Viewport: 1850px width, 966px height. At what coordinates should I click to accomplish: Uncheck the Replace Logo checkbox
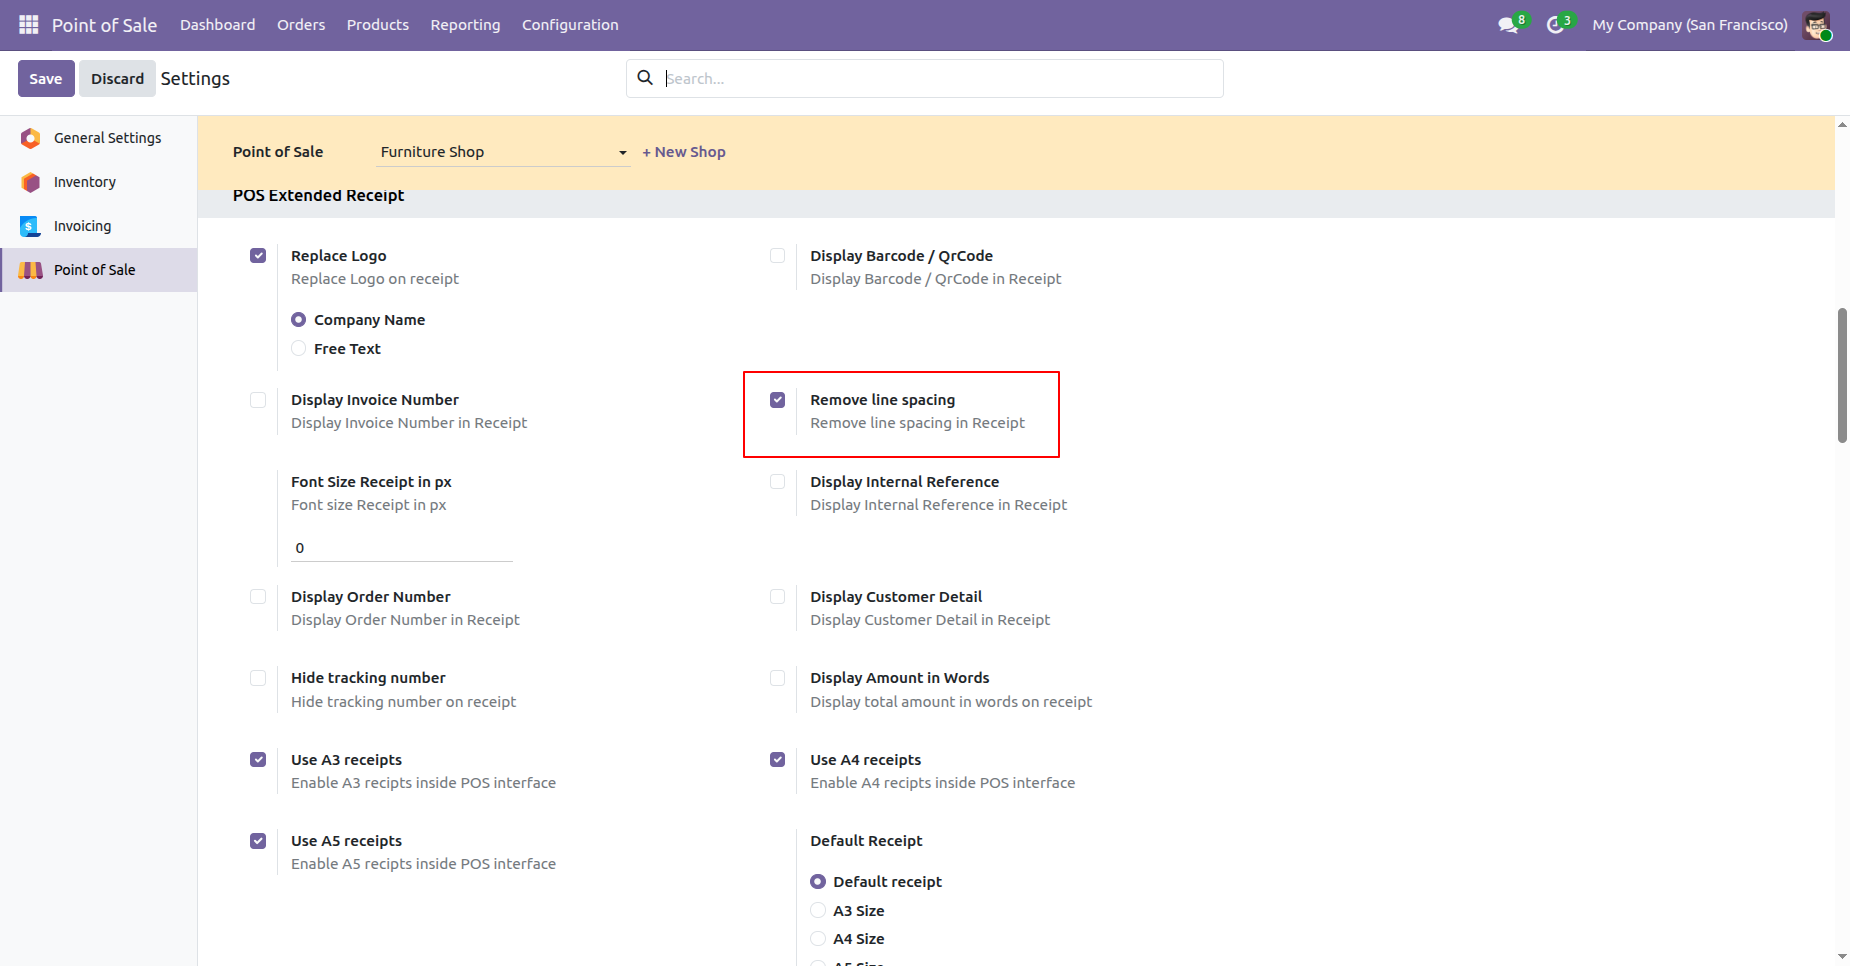(258, 256)
